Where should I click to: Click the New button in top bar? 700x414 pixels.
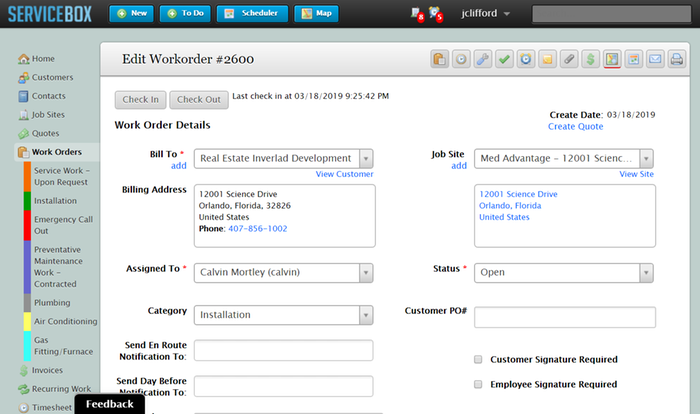pyautogui.click(x=132, y=13)
